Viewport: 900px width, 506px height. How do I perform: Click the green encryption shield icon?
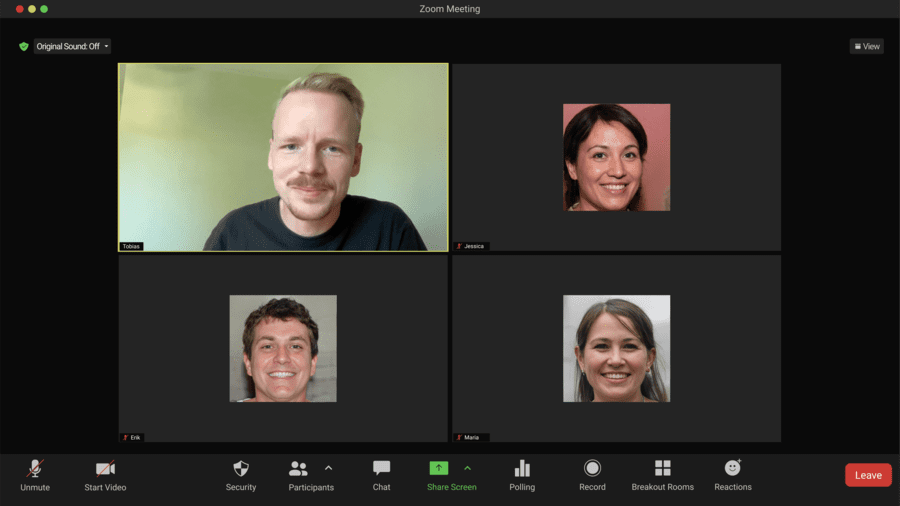pyautogui.click(x=24, y=46)
